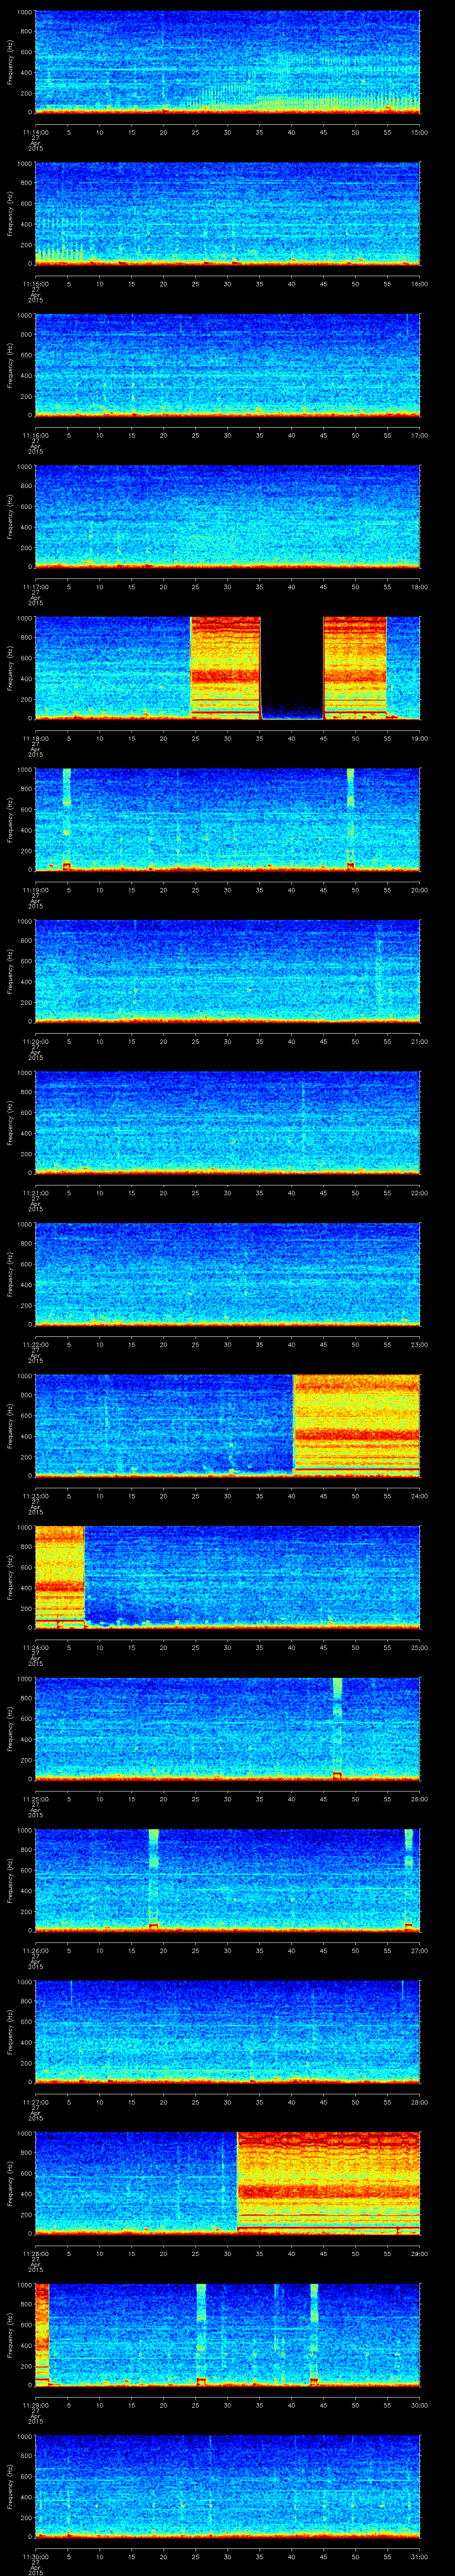Select the black data gap in the 11:18 spectrogram
This screenshot has height=2576, width=455.
coord(292,668)
